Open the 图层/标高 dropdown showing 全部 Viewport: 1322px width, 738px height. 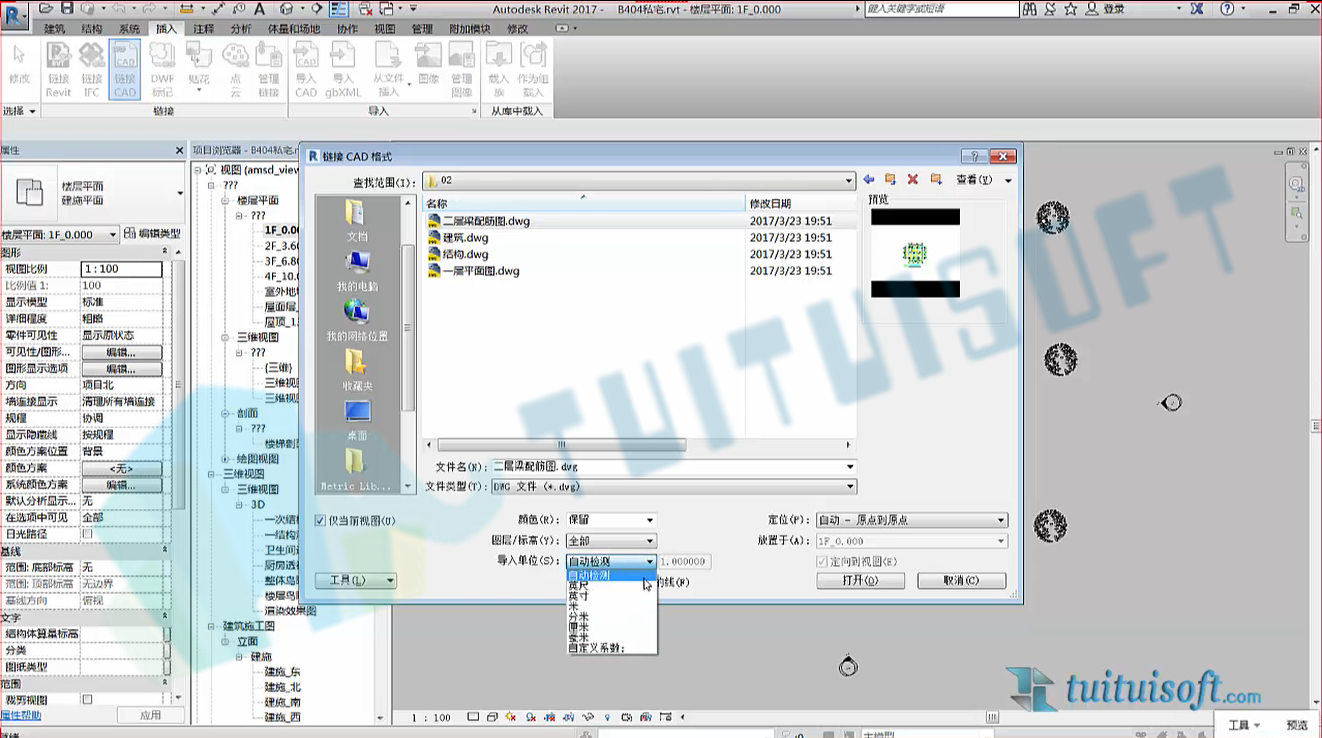click(x=611, y=541)
